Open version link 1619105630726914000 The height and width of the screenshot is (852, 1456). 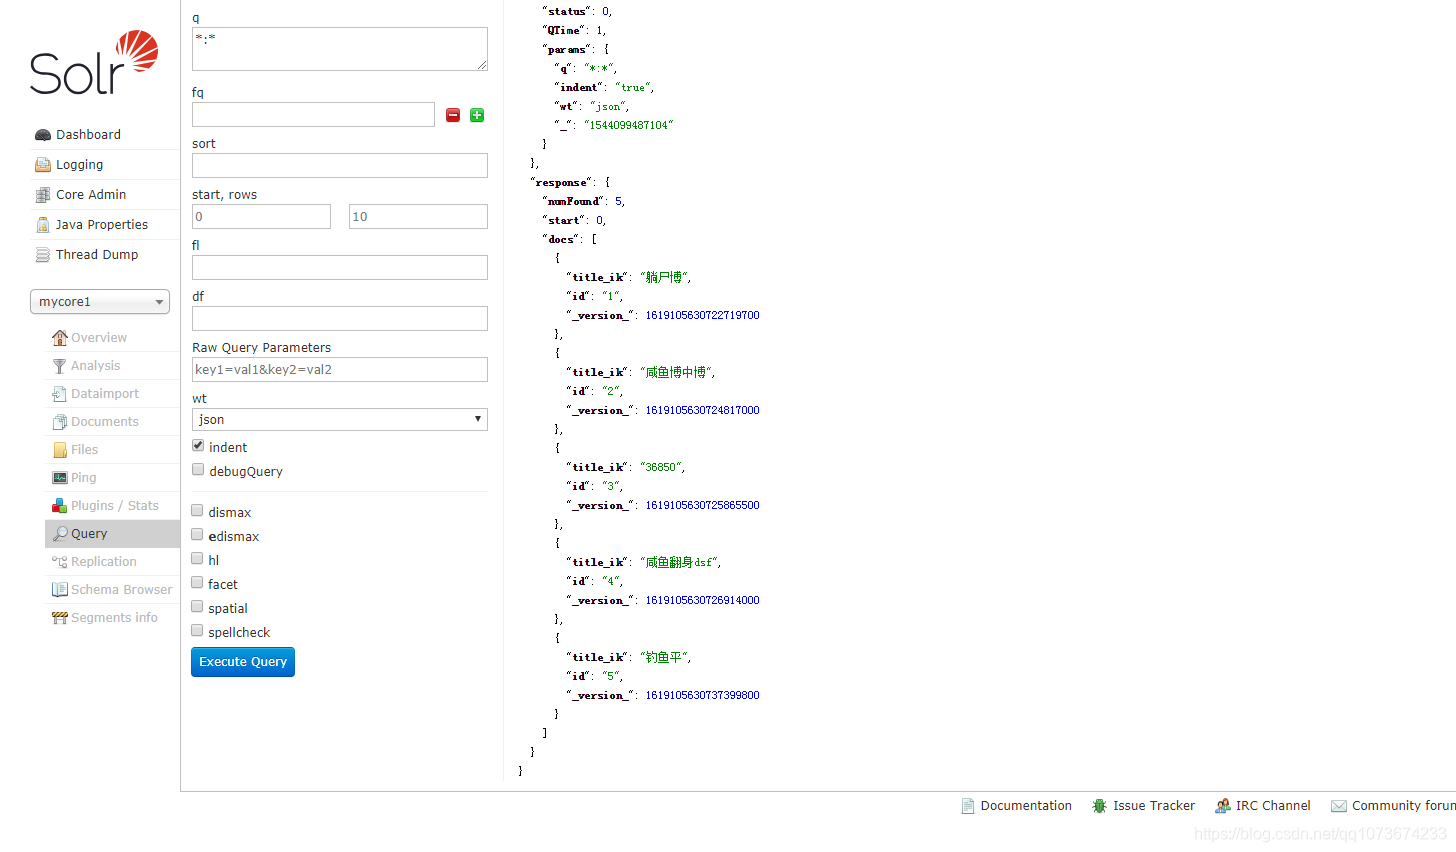702,600
